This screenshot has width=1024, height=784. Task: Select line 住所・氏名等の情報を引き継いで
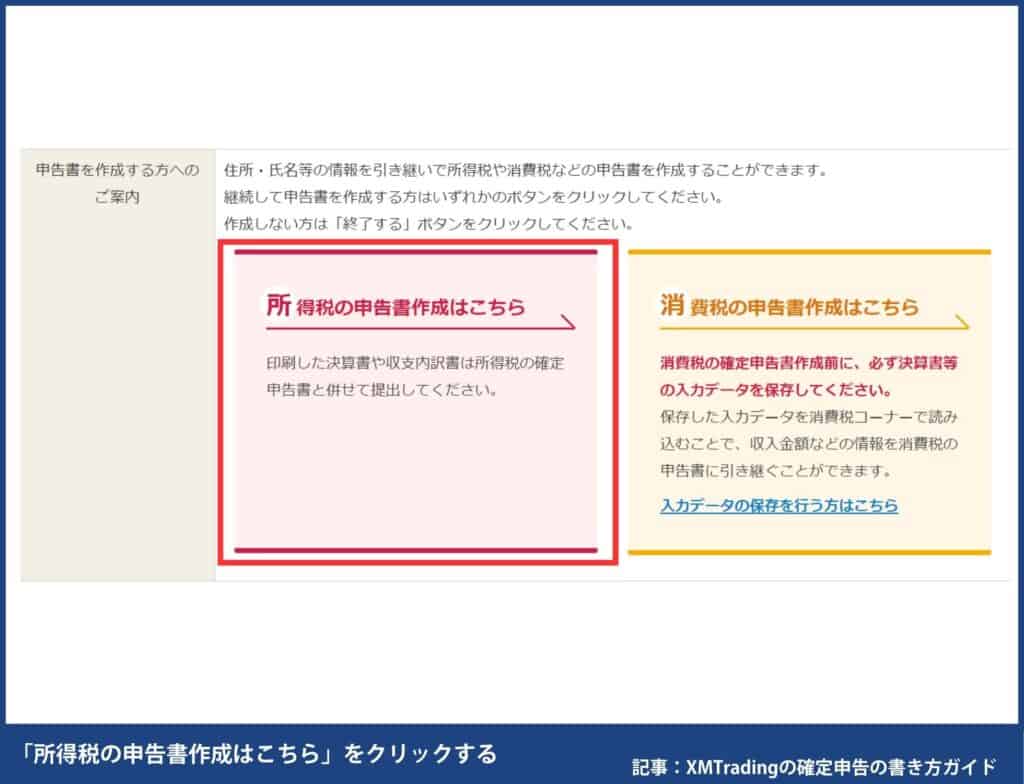point(526,171)
